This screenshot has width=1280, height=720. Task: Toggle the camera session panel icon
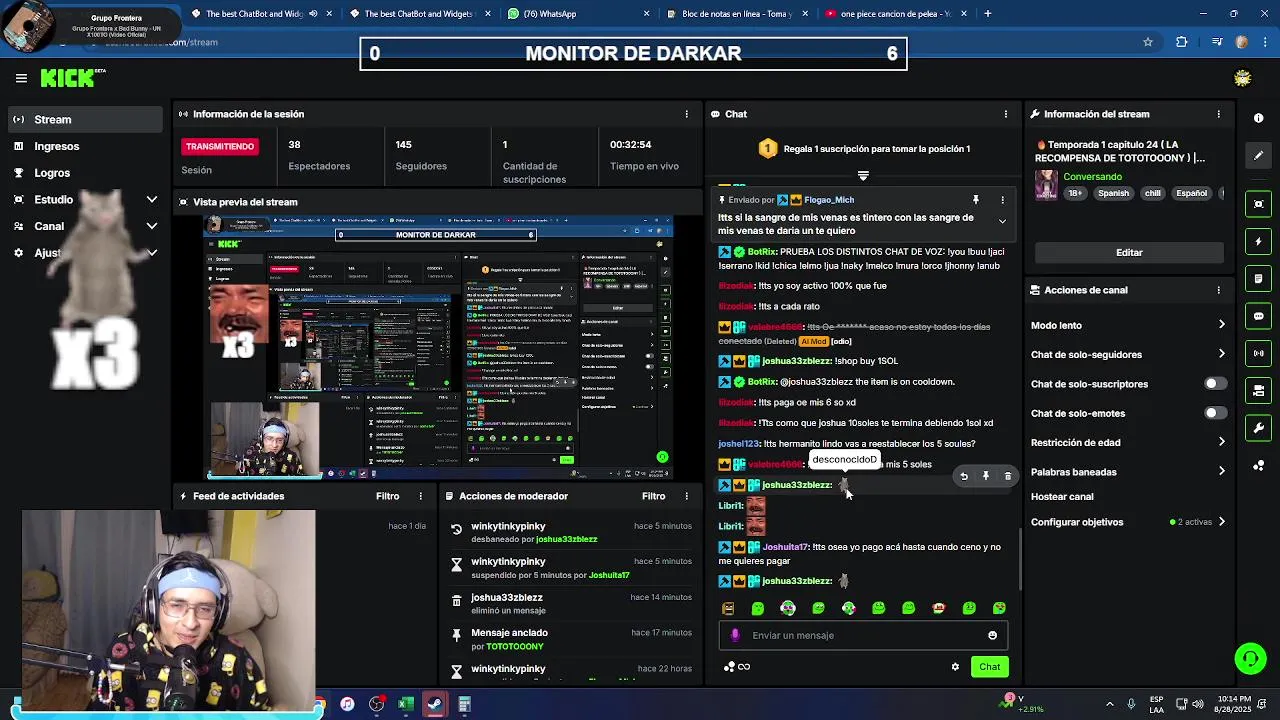tap(1258, 390)
